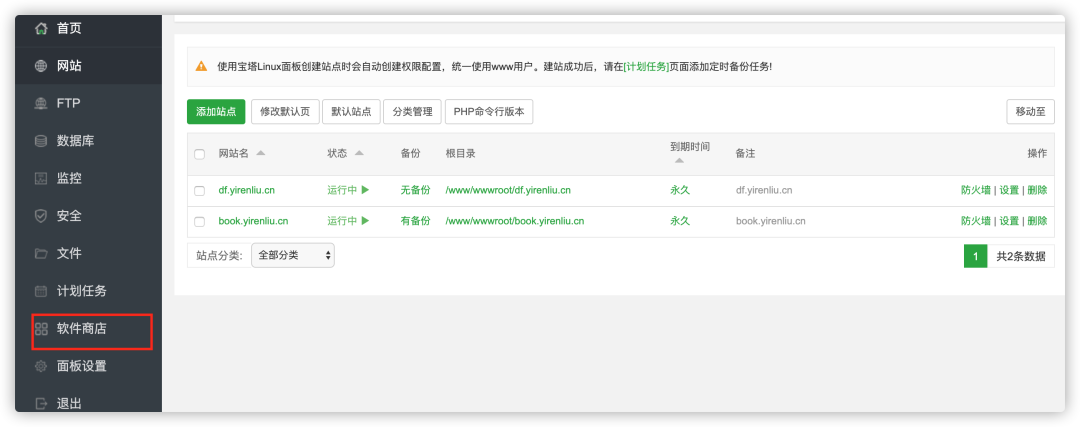
Task: Click the 添加站点 button
Action: 216,112
